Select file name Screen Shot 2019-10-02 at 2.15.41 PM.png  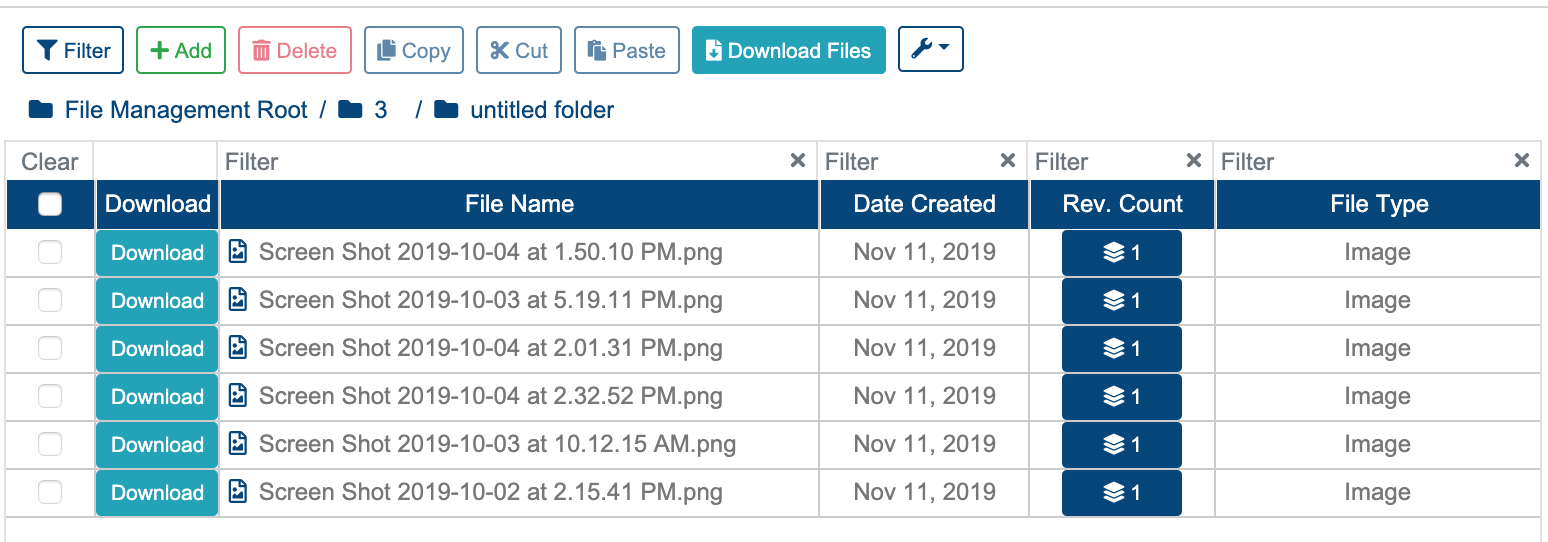[x=491, y=492]
